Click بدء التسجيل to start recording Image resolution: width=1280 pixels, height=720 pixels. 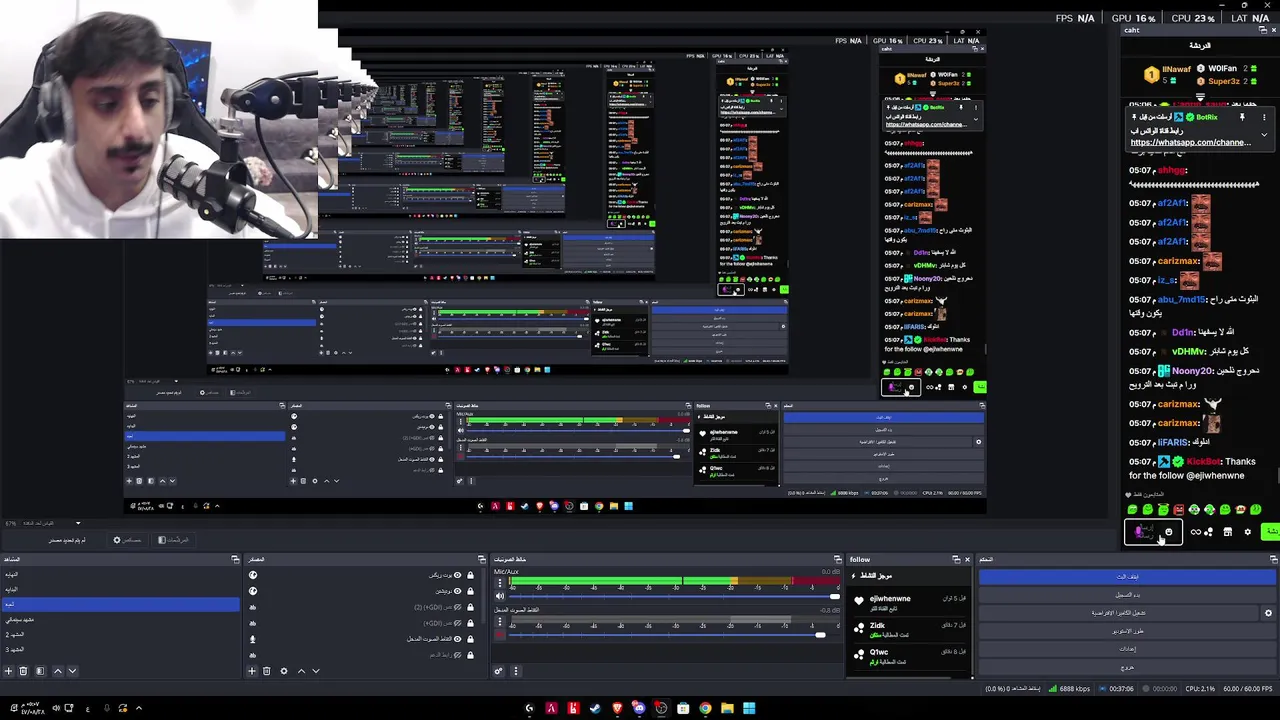click(x=1127, y=595)
